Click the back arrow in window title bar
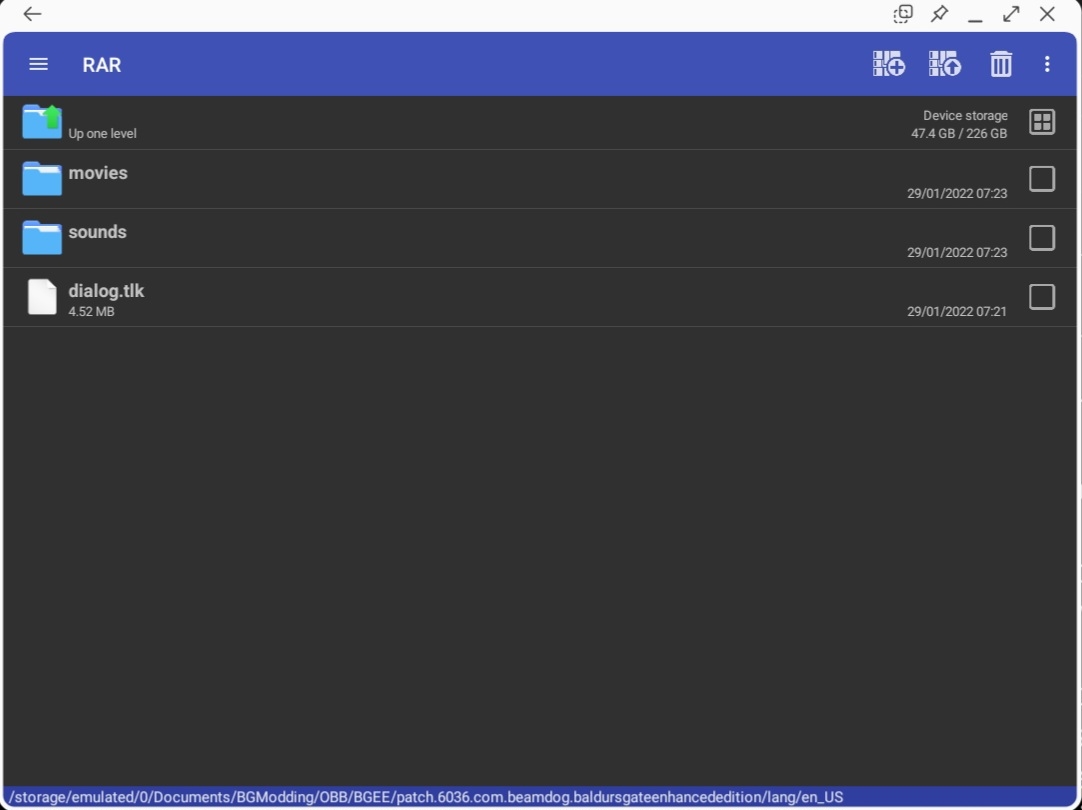Viewport: 1082px width, 810px height. (x=32, y=14)
